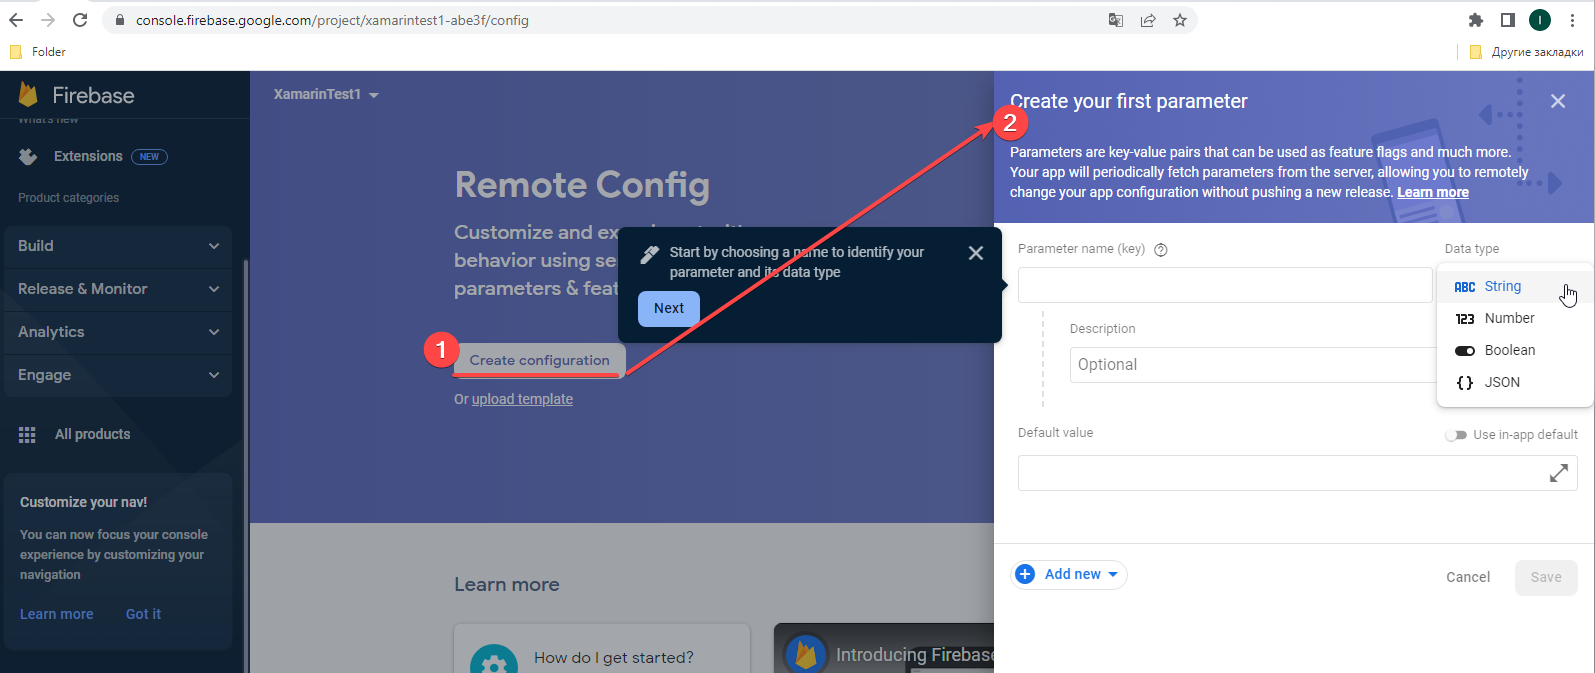This screenshot has width=1595, height=673.
Task: Open the Chrome profile avatar
Action: click(x=1540, y=20)
